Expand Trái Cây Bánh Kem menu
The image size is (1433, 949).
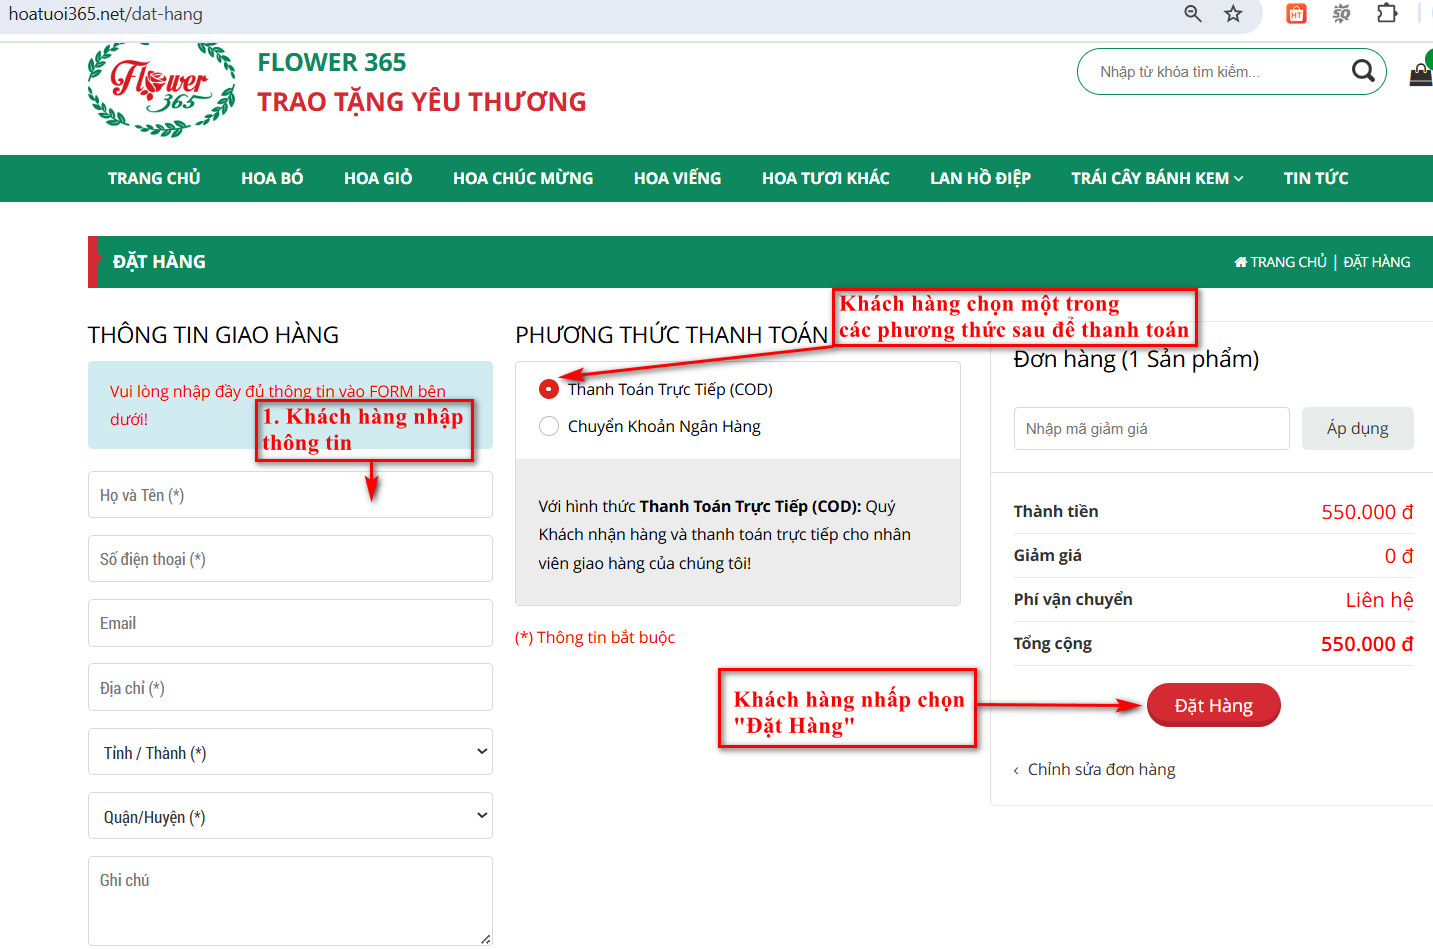(x=1157, y=178)
